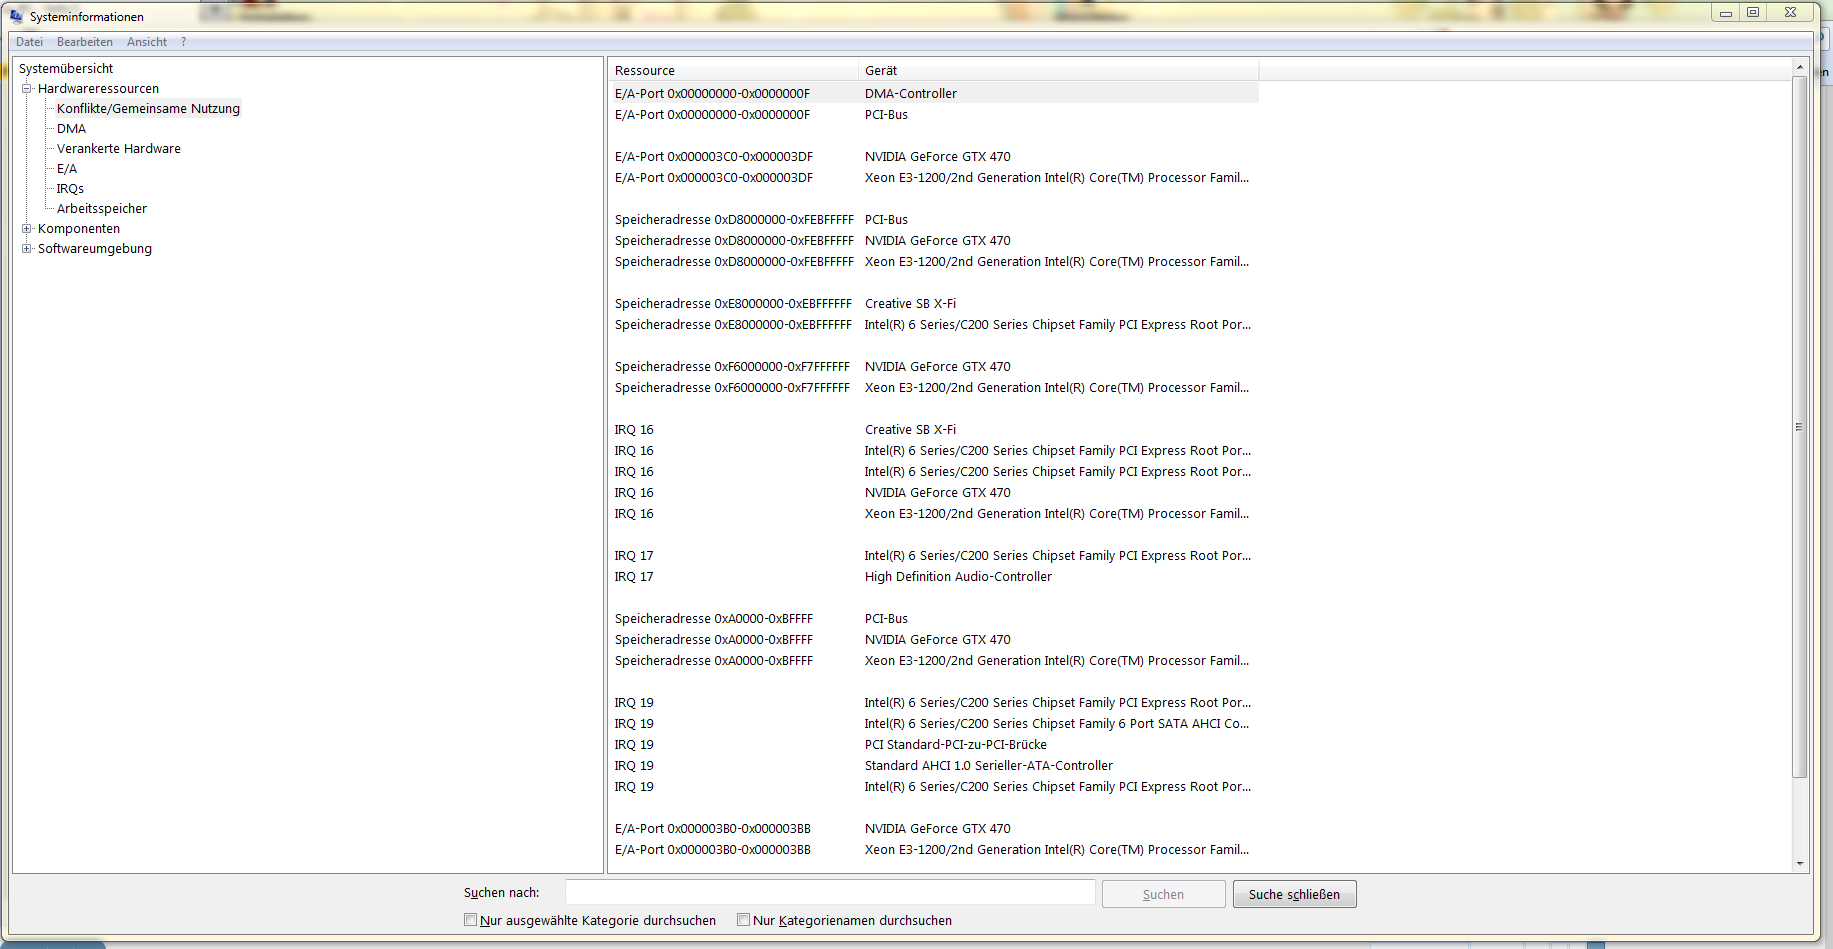The width and height of the screenshot is (1833, 949).
Task: Expand the Softwareumgebung tree node
Action: pos(27,248)
